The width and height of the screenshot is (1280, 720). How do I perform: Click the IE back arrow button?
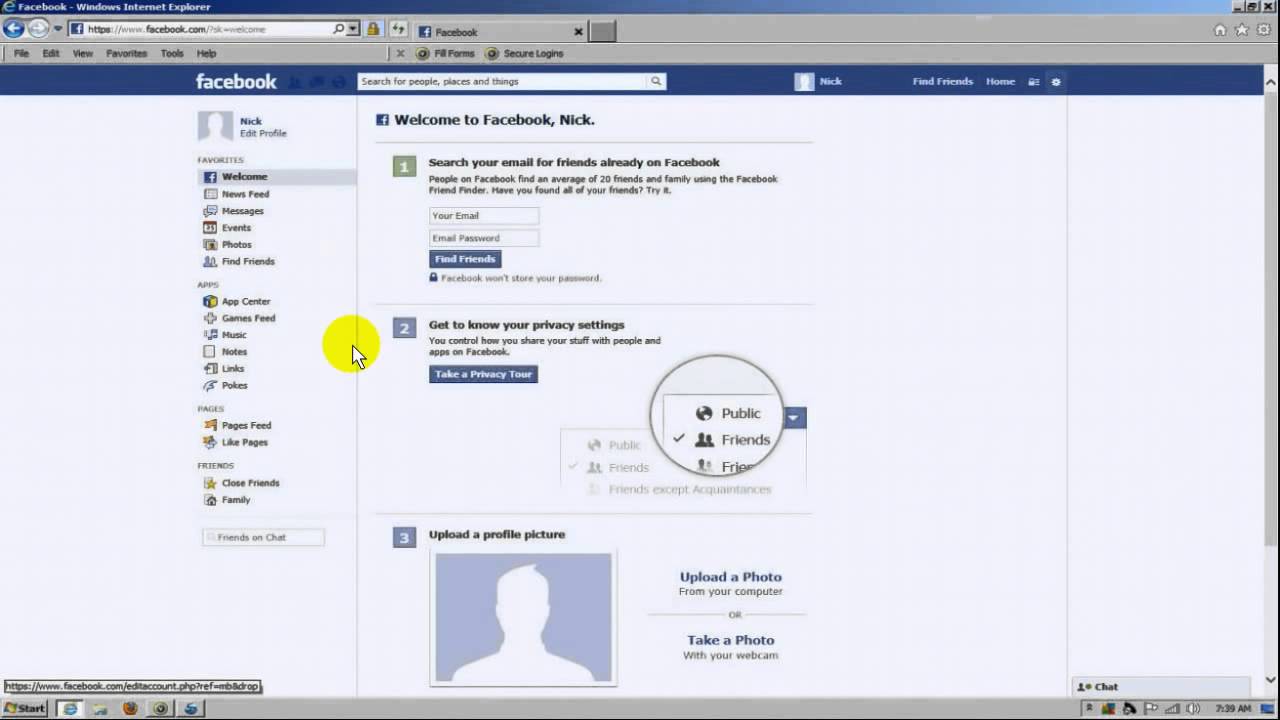(x=13, y=29)
